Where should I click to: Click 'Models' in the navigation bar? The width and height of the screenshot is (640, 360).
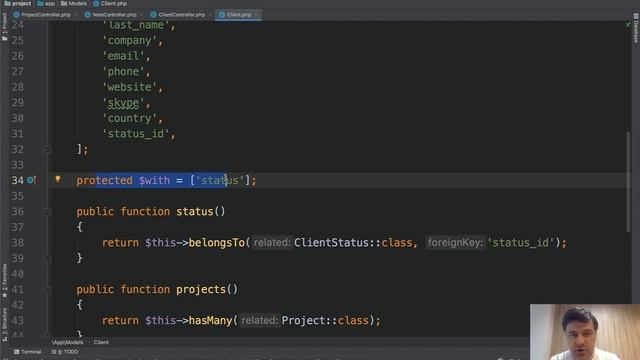click(78, 3)
